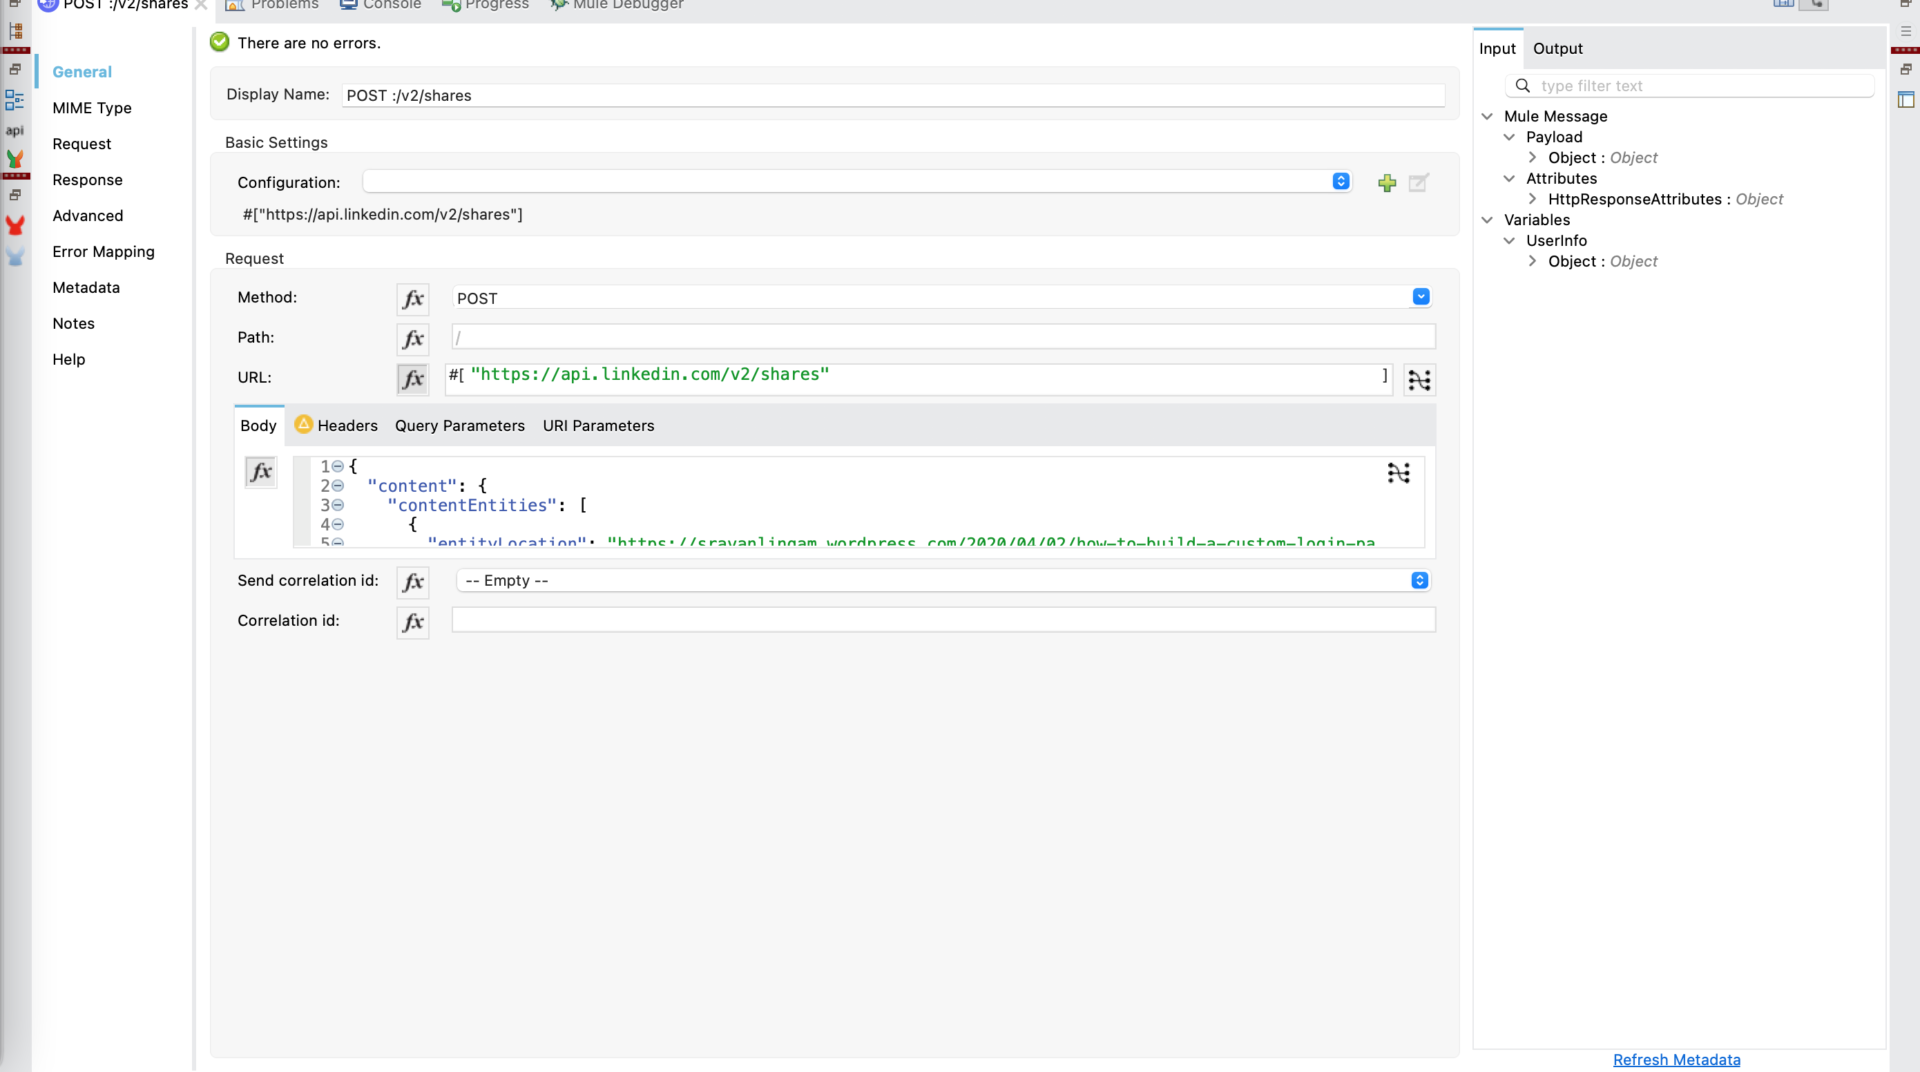The height and width of the screenshot is (1072, 1920).
Task: Open the Method POST dropdown
Action: (1421, 297)
